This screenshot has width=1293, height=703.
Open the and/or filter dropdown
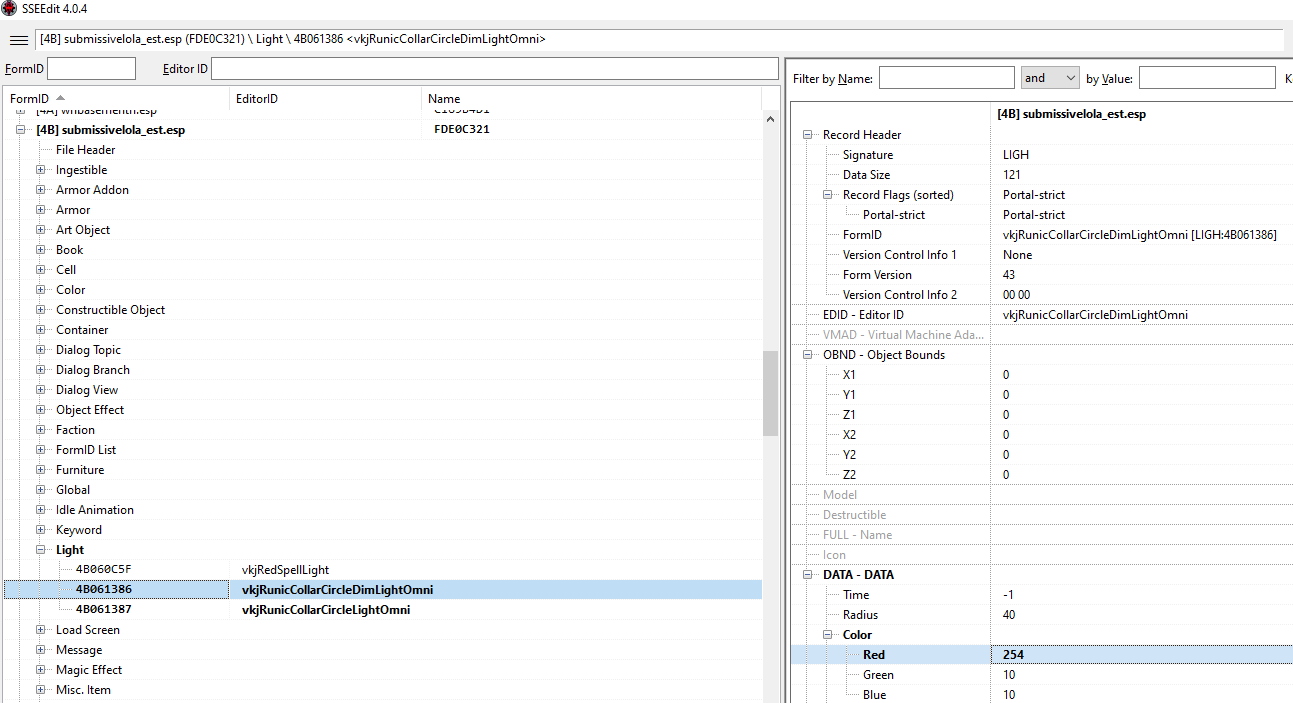coord(1049,78)
